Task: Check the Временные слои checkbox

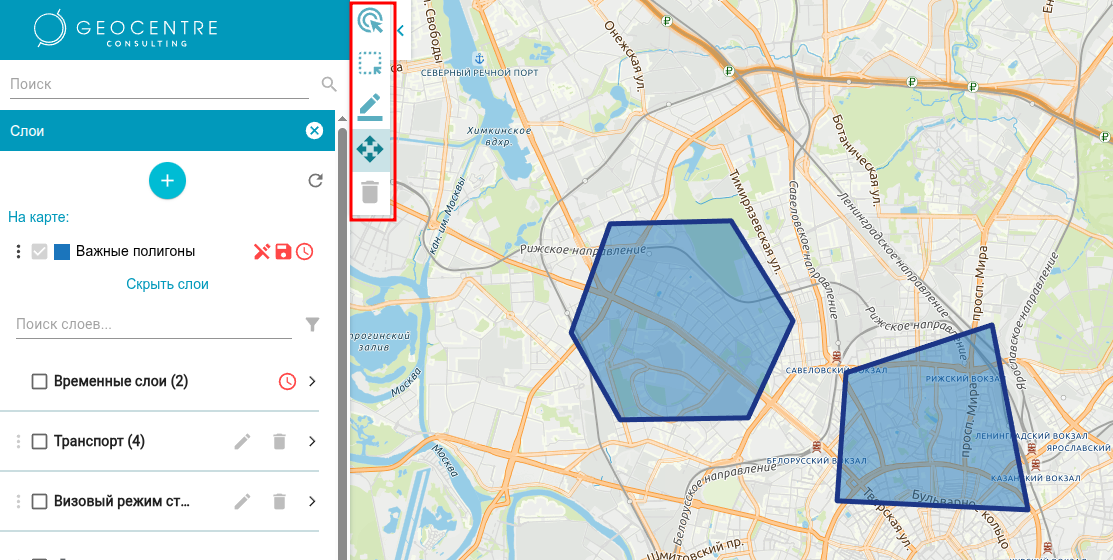Action: (39, 382)
